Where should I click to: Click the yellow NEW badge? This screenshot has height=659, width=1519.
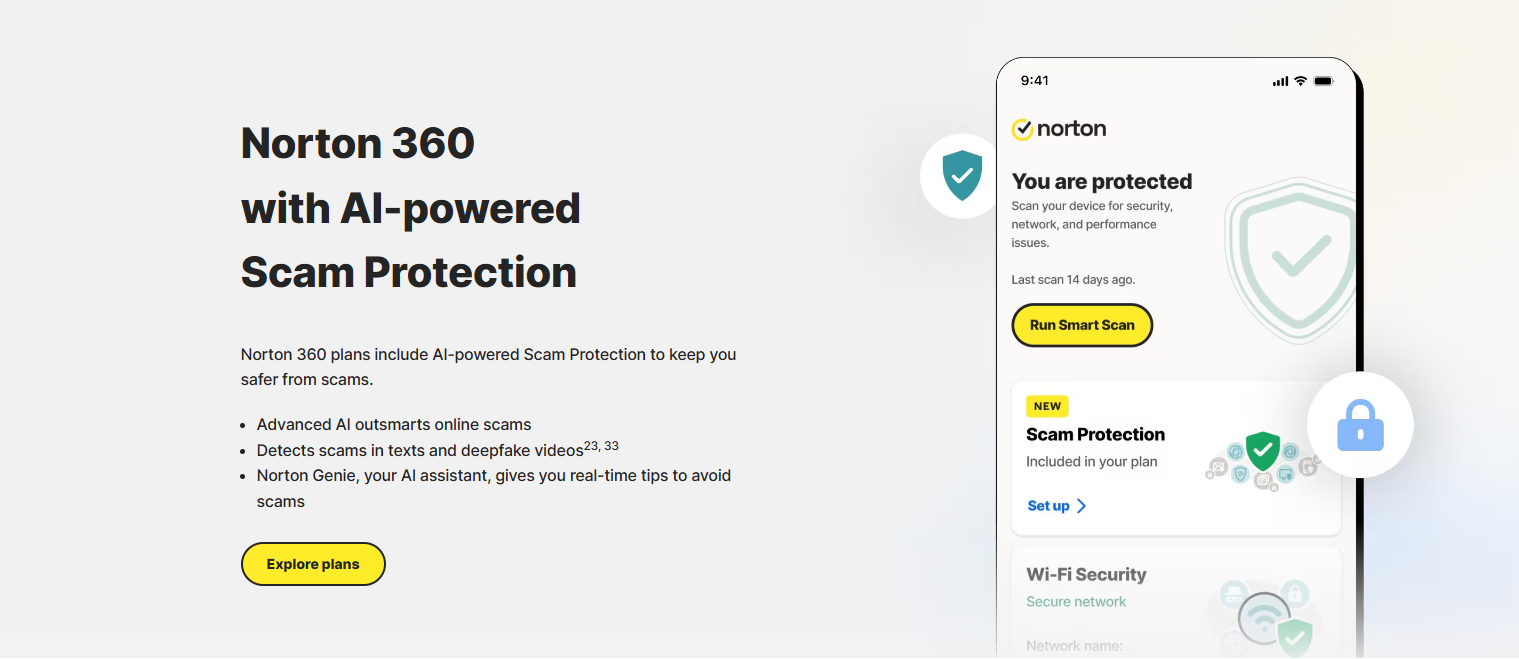click(1047, 406)
